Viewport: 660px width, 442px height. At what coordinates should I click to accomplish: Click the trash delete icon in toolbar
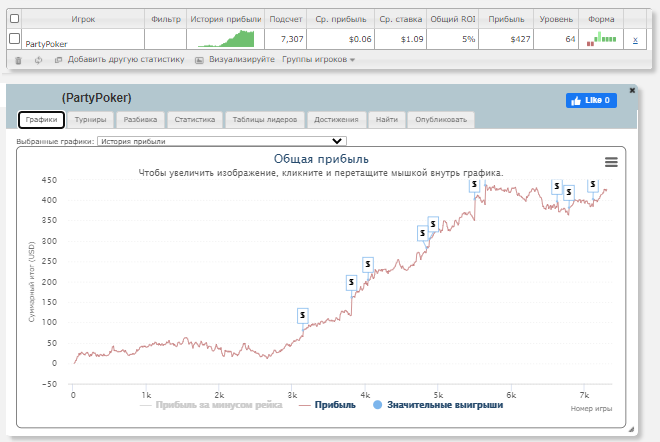[x=18, y=60]
